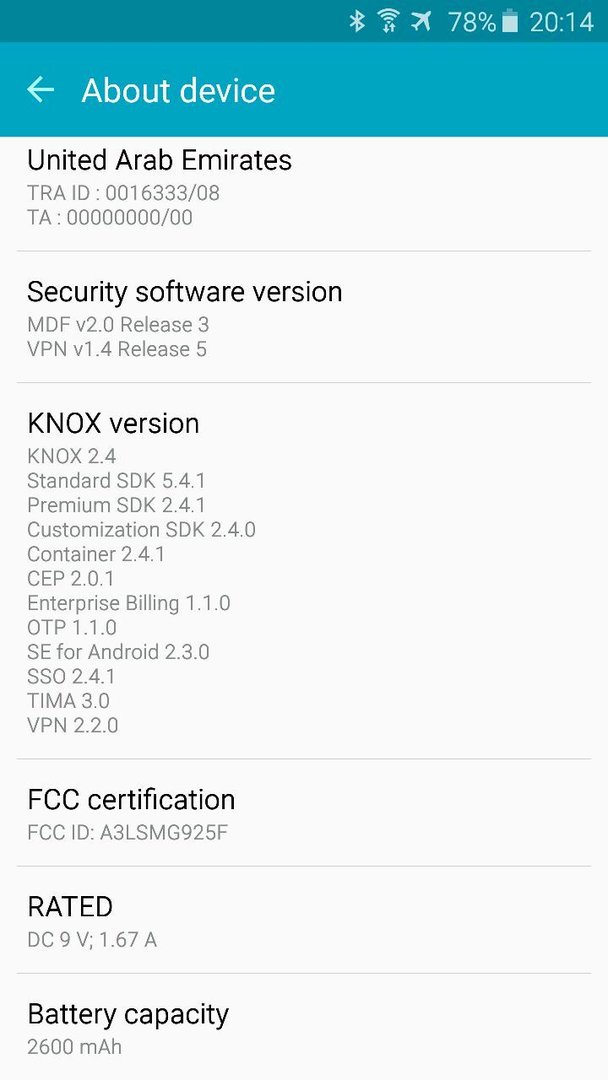
Task: Tap the TIMA 3.0 line
Action: (x=68, y=700)
